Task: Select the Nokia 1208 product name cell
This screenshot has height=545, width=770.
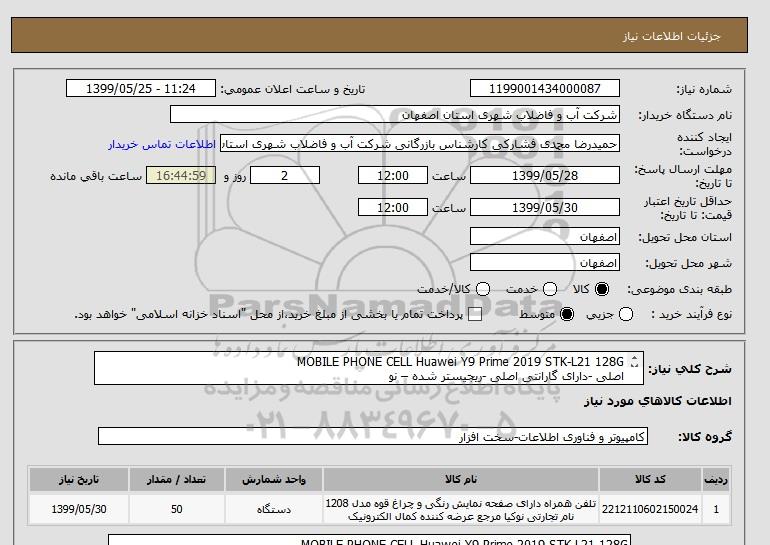Action: point(461,509)
